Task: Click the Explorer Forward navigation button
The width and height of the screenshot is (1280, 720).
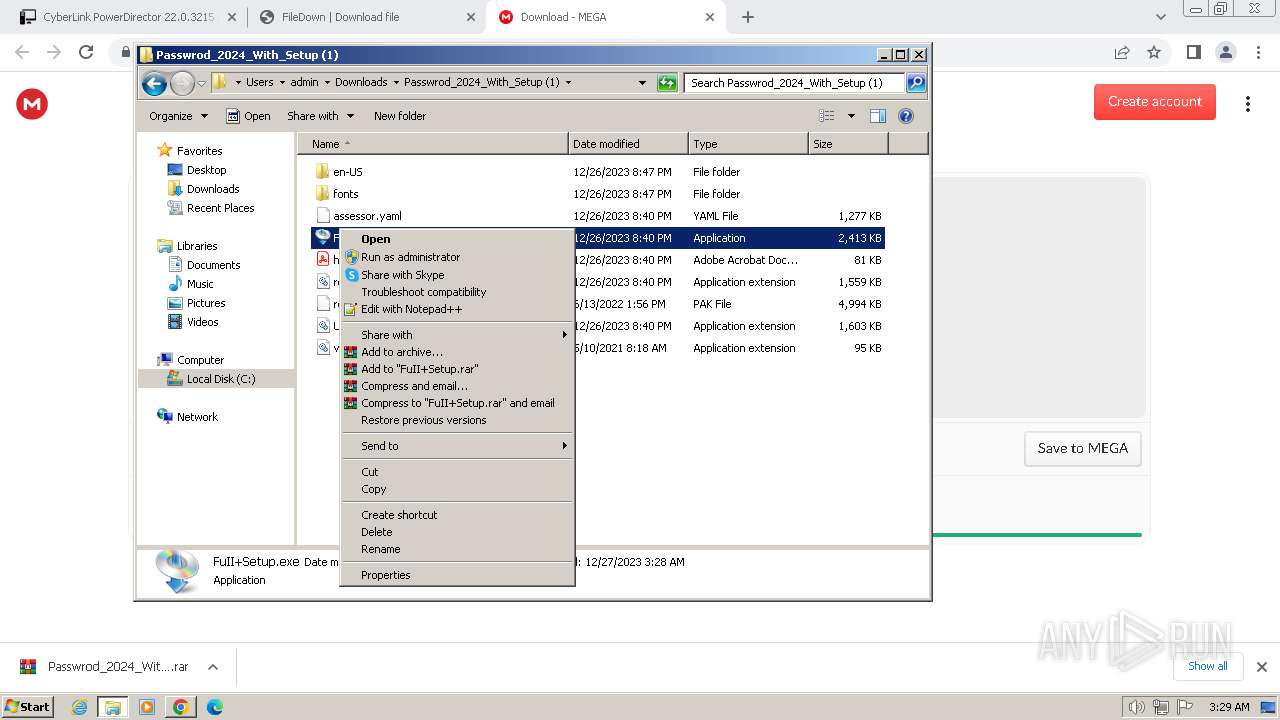Action: 182,83
